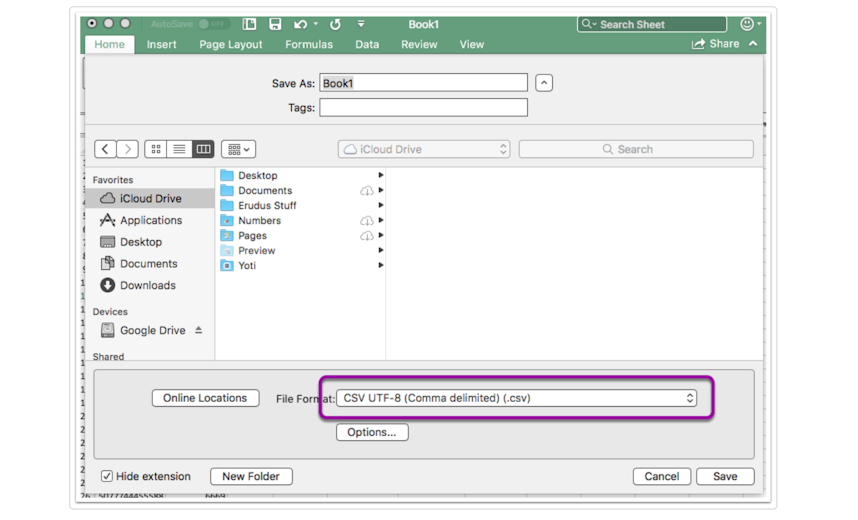Switch to list view
The image size is (858, 520).
tap(179, 149)
